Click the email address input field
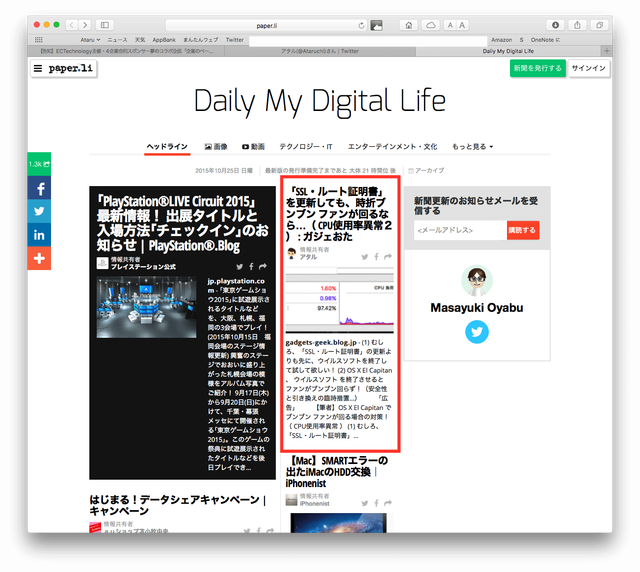Screen dimensions: 640x572 [x=460, y=230]
